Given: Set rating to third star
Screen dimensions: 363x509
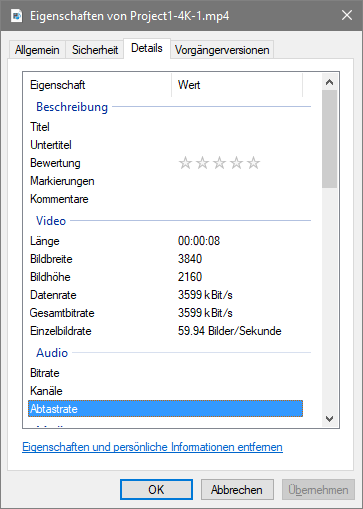Looking at the screenshot, I should tap(219, 163).
